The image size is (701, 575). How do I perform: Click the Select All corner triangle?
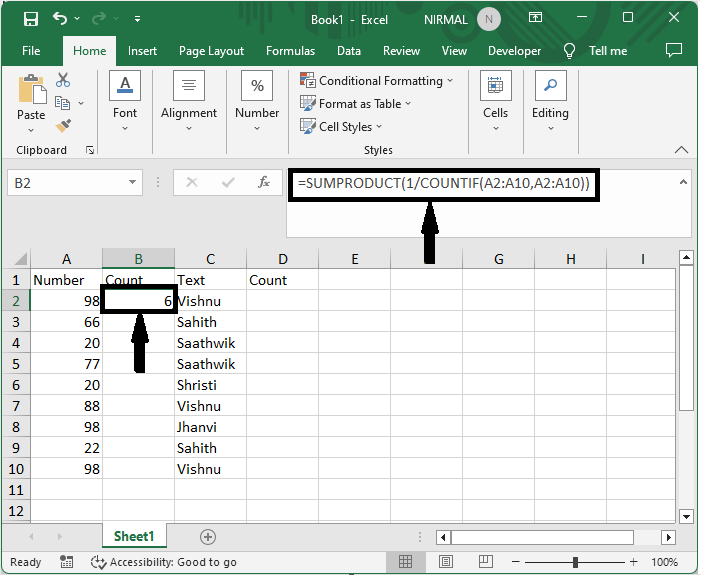(x=20, y=259)
